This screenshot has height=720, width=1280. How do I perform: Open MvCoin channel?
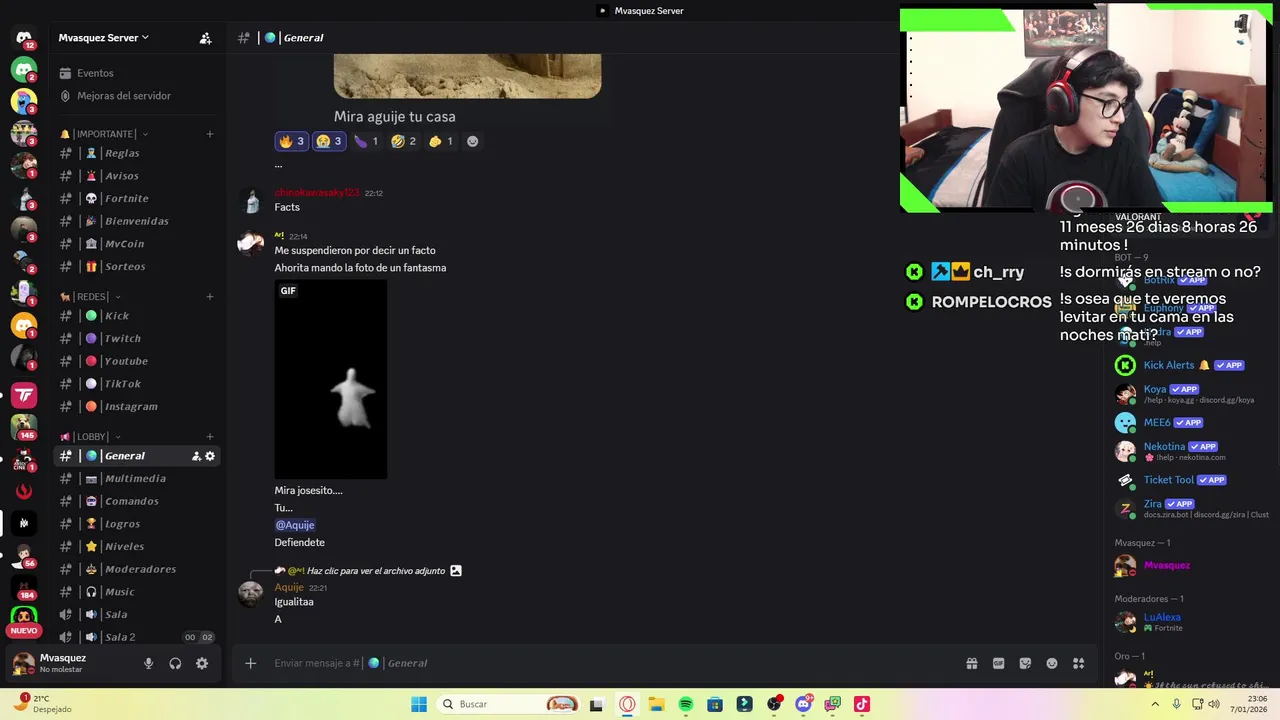tap(137, 244)
